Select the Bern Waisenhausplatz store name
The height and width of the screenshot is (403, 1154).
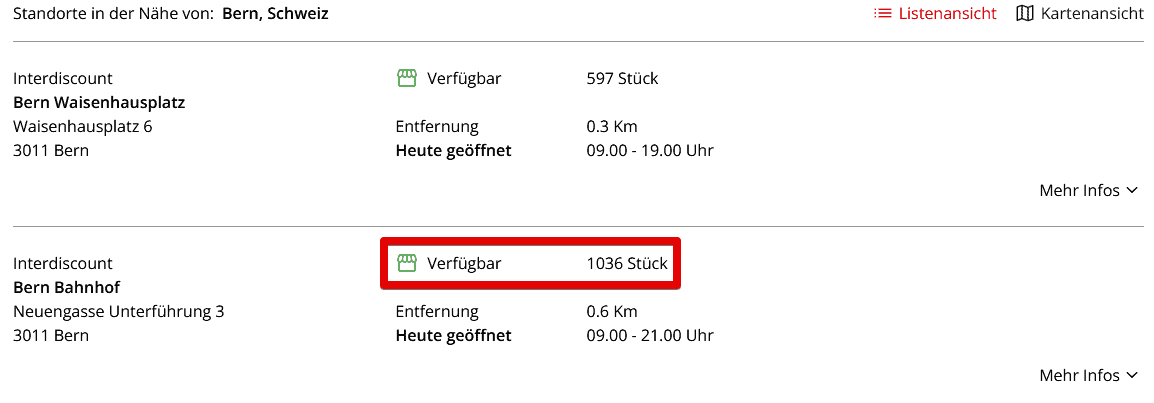coord(99,102)
